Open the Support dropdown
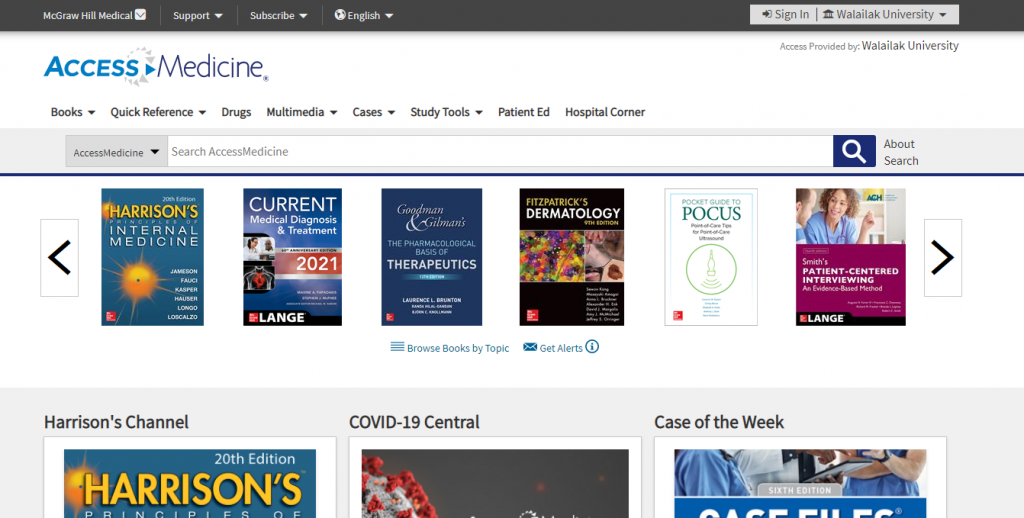 (x=197, y=15)
